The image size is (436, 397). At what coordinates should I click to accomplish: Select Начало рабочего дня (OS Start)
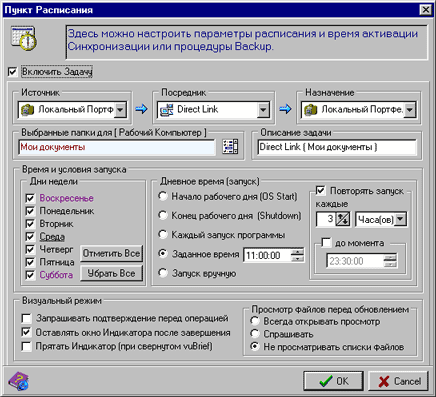[163, 196]
